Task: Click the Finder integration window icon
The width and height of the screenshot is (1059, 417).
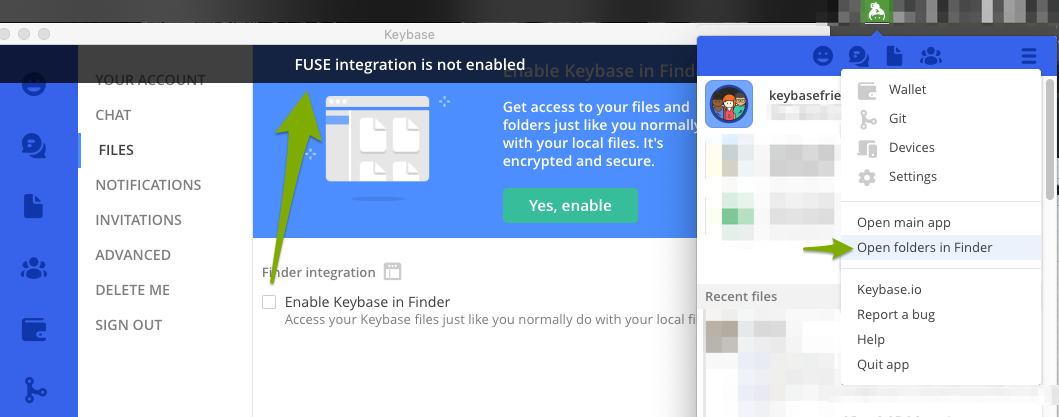Action: point(392,272)
